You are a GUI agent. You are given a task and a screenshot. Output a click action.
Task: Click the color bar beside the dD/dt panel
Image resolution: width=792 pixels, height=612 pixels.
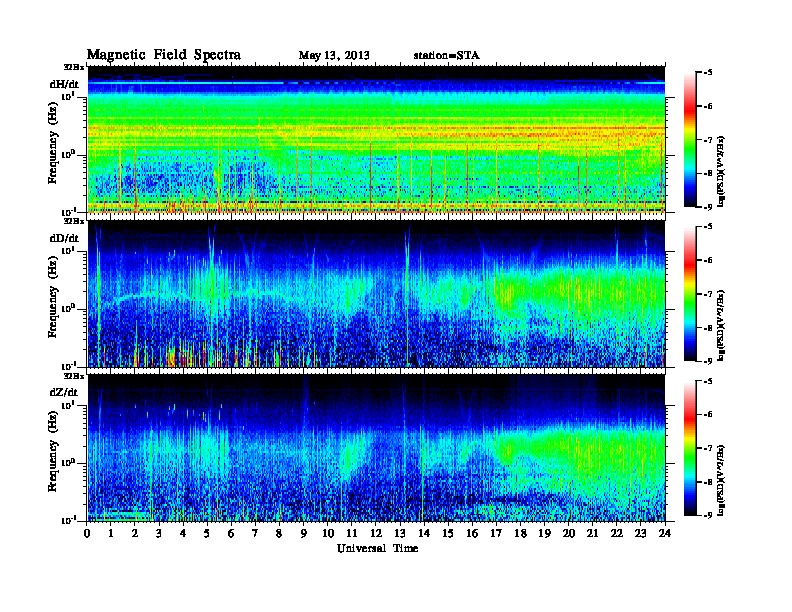click(689, 294)
